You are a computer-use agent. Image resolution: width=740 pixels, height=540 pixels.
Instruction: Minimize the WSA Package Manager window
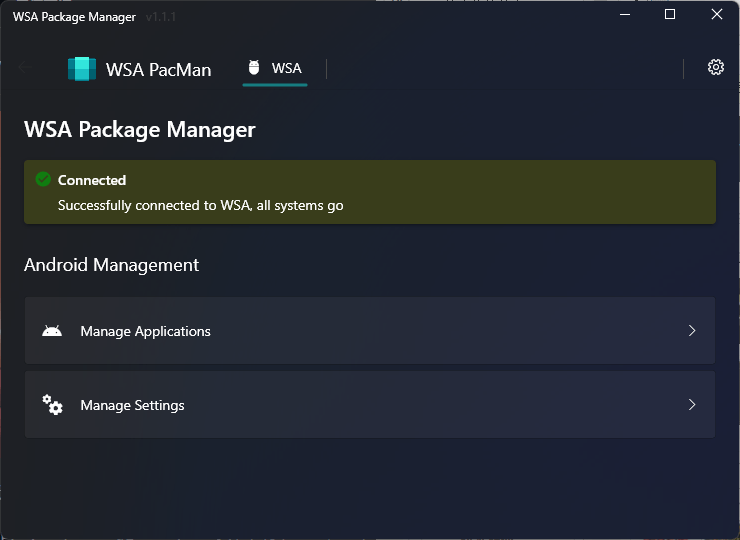625,15
